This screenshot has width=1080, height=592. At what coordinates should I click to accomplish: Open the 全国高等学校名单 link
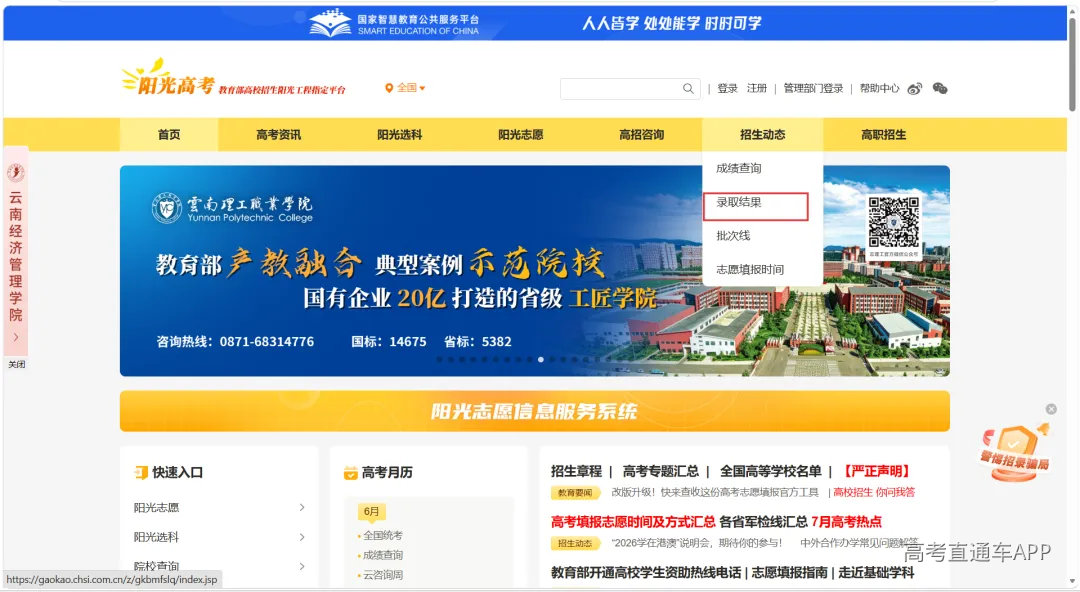point(771,471)
